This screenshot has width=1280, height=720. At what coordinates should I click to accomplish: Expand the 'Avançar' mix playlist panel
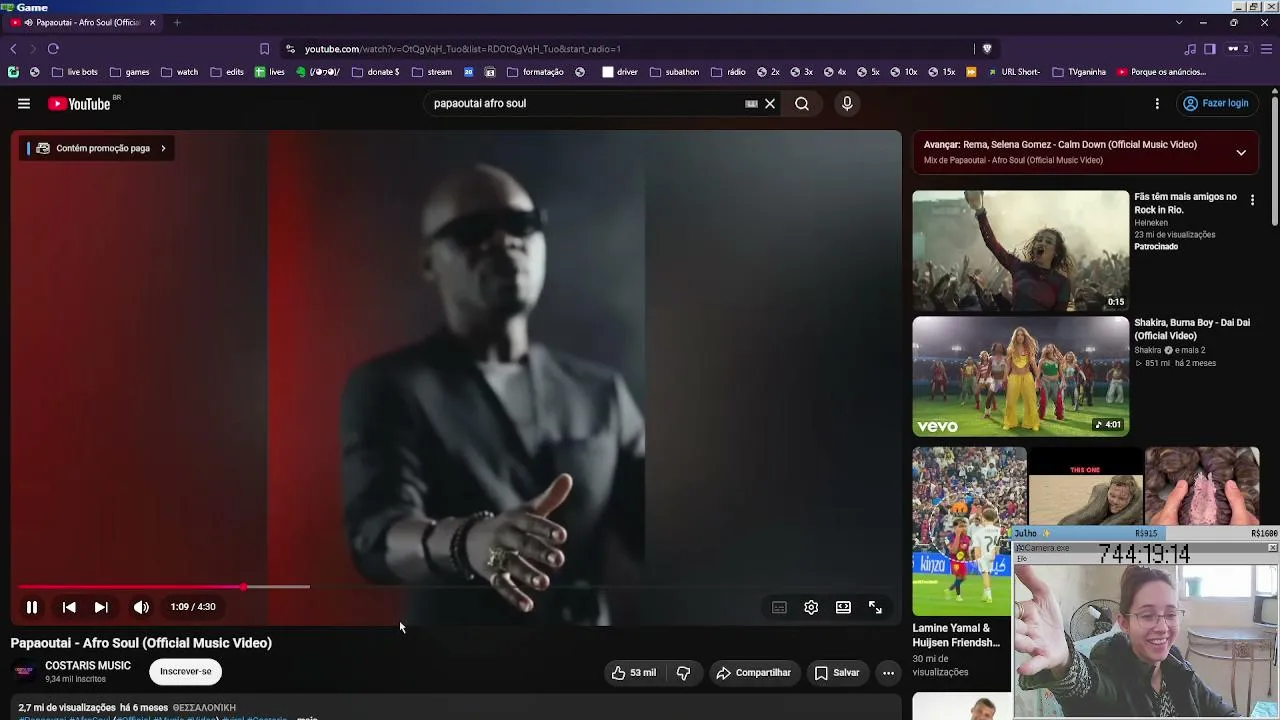click(1241, 152)
